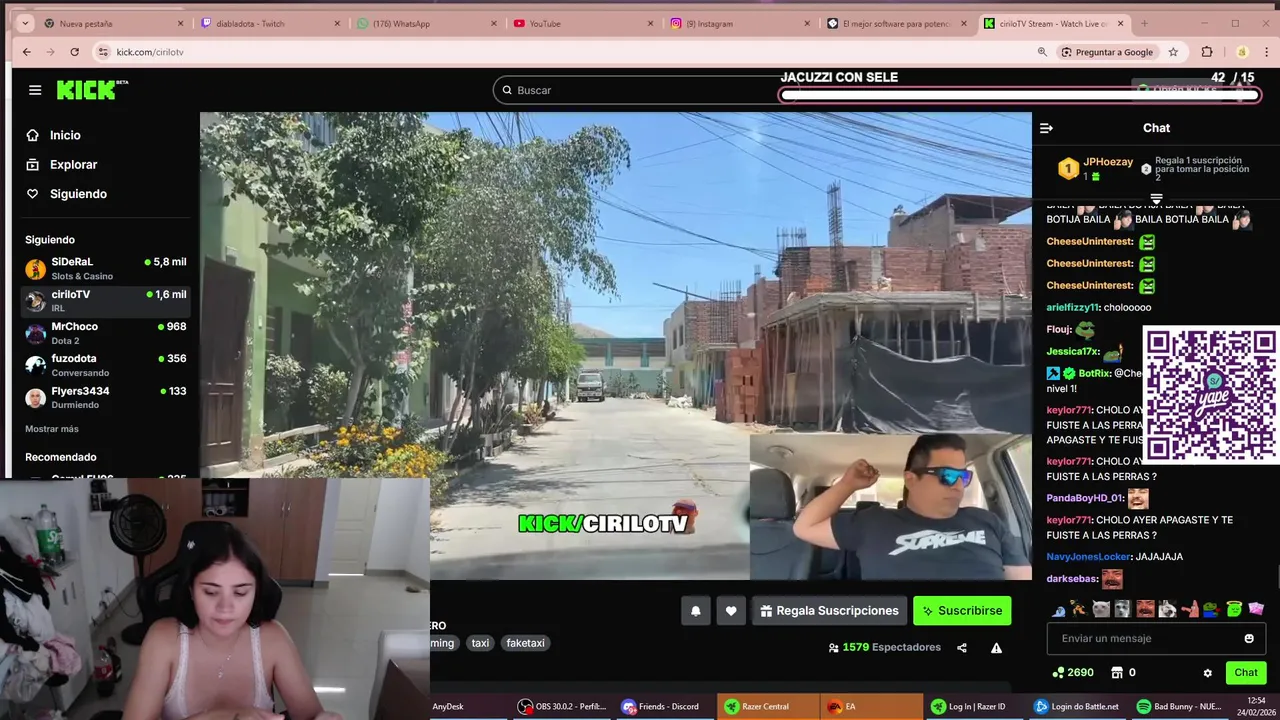Switch to Nueva pestaña browser tab

pos(112,23)
